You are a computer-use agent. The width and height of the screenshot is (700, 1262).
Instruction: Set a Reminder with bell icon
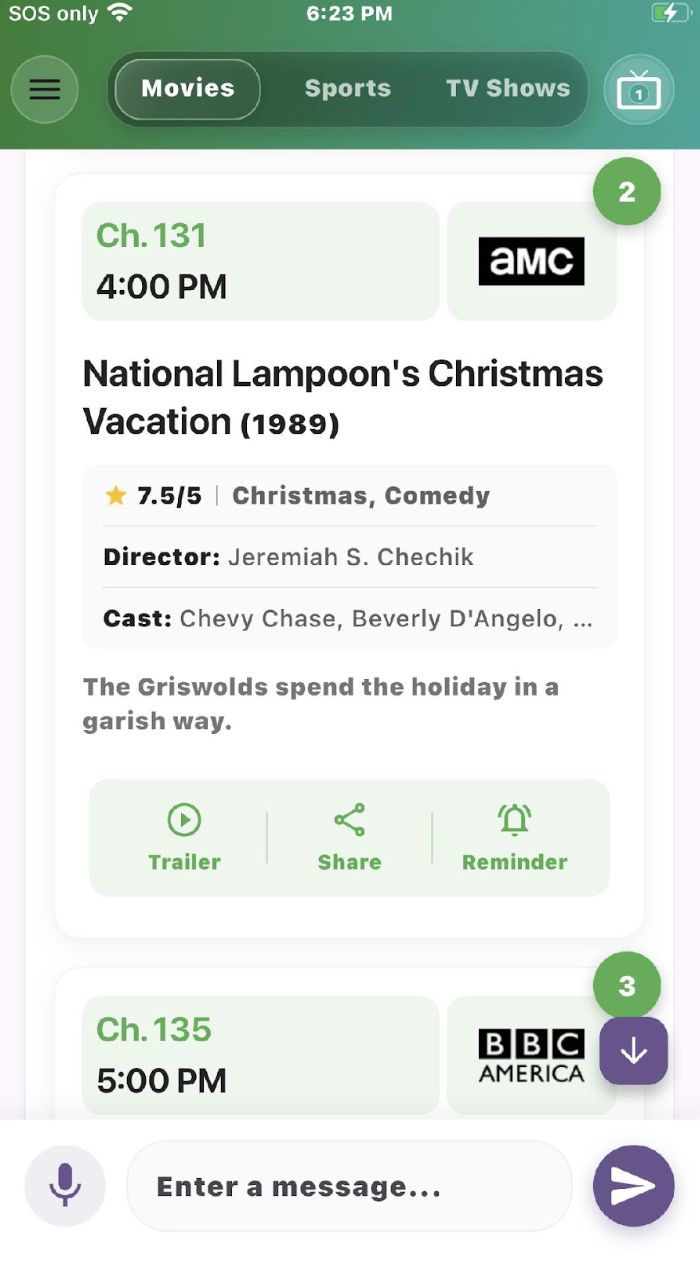pos(514,837)
